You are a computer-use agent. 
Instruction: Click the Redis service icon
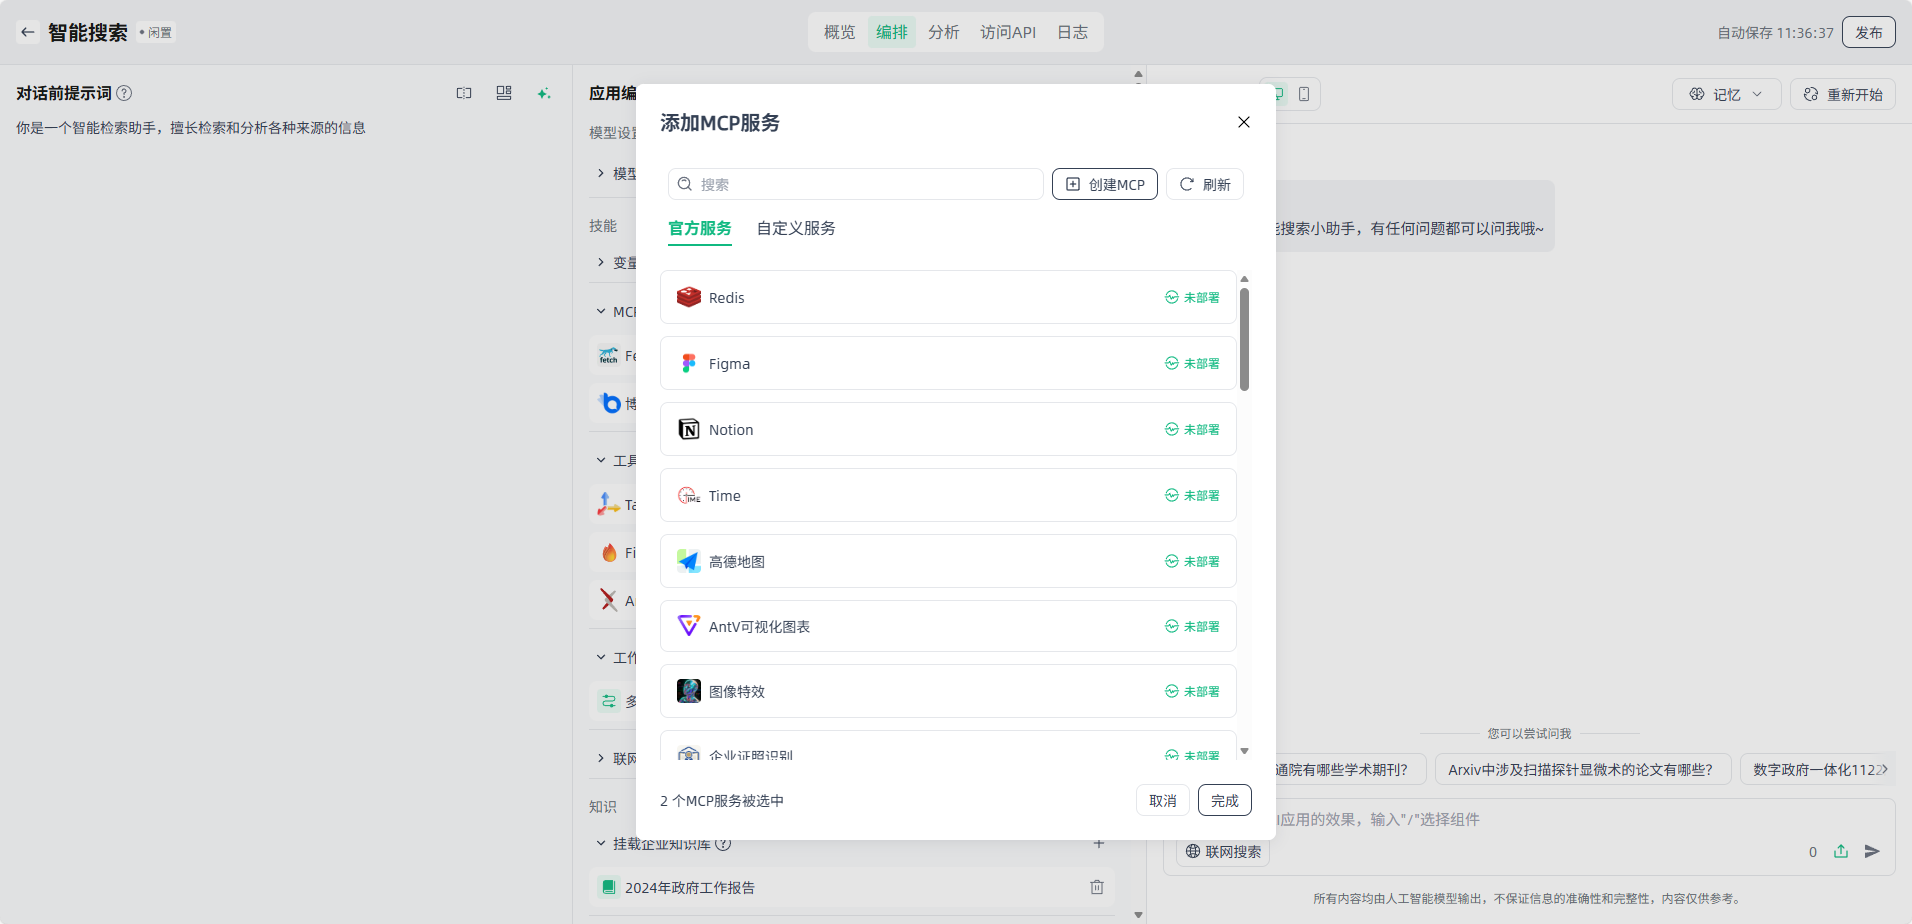coord(688,297)
